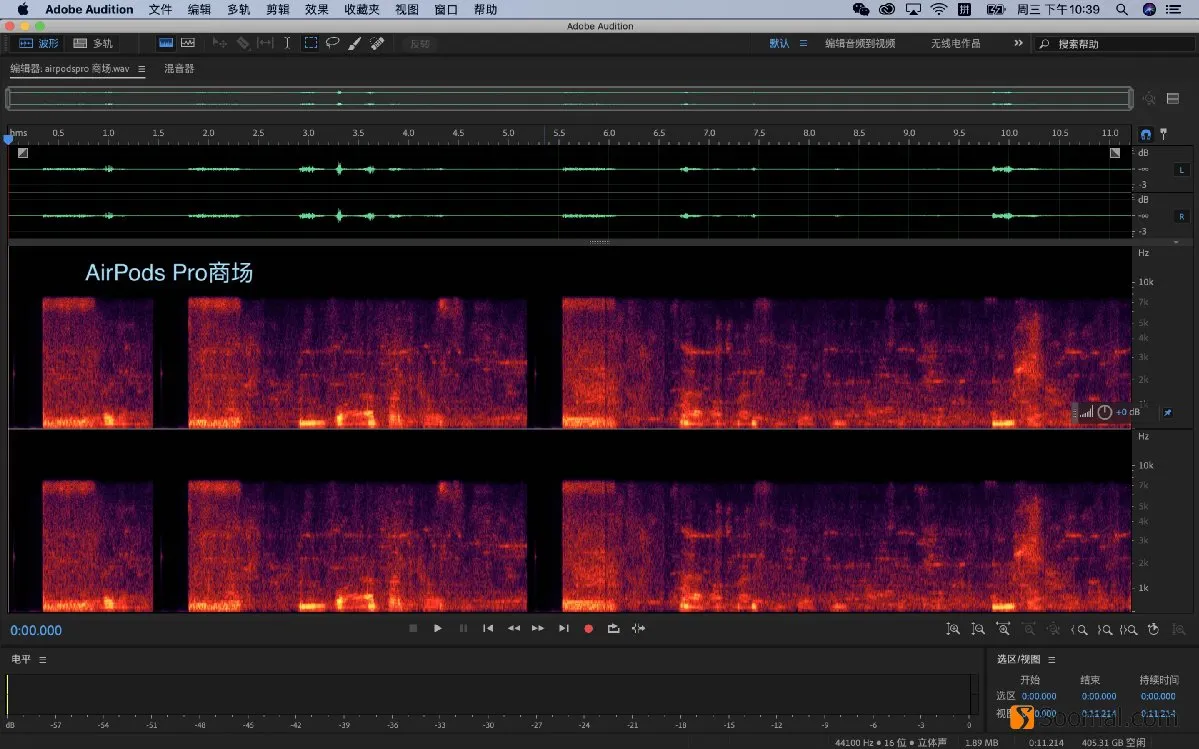Image resolution: width=1199 pixels, height=749 pixels.
Task: Select the Move tool in toolbar
Action: (x=219, y=44)
